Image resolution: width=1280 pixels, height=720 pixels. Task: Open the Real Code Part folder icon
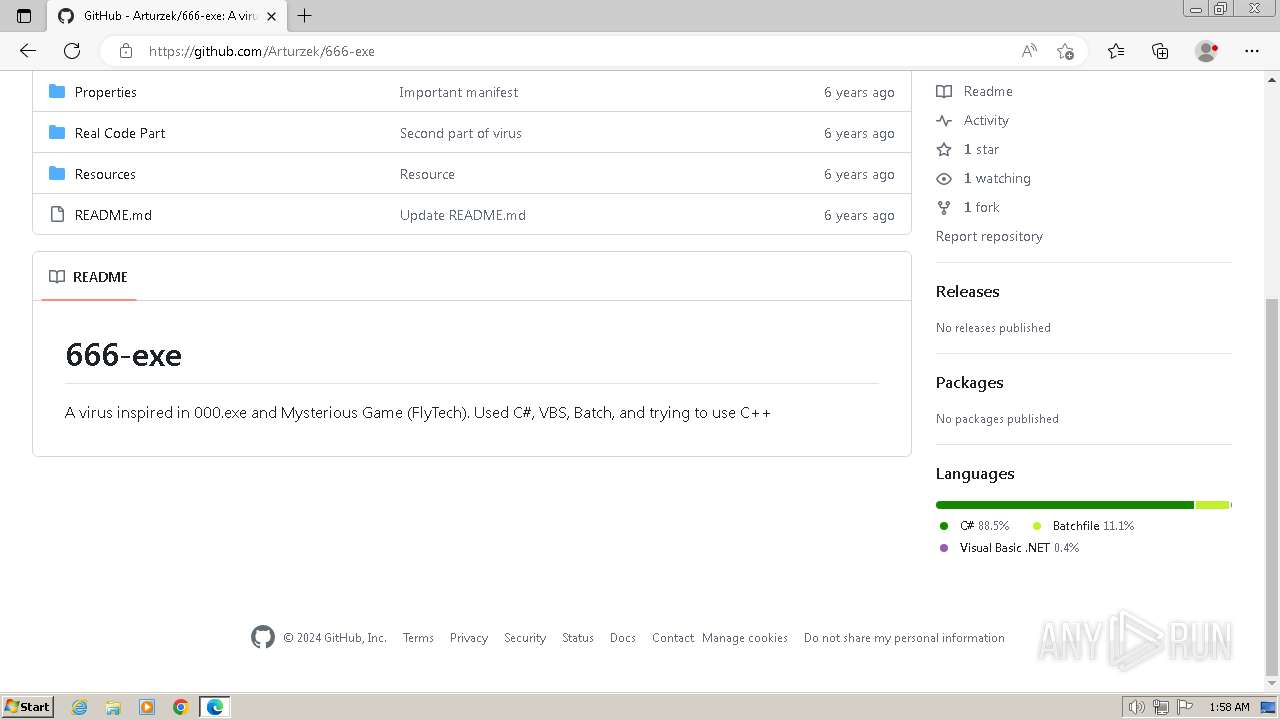point(57,133)
